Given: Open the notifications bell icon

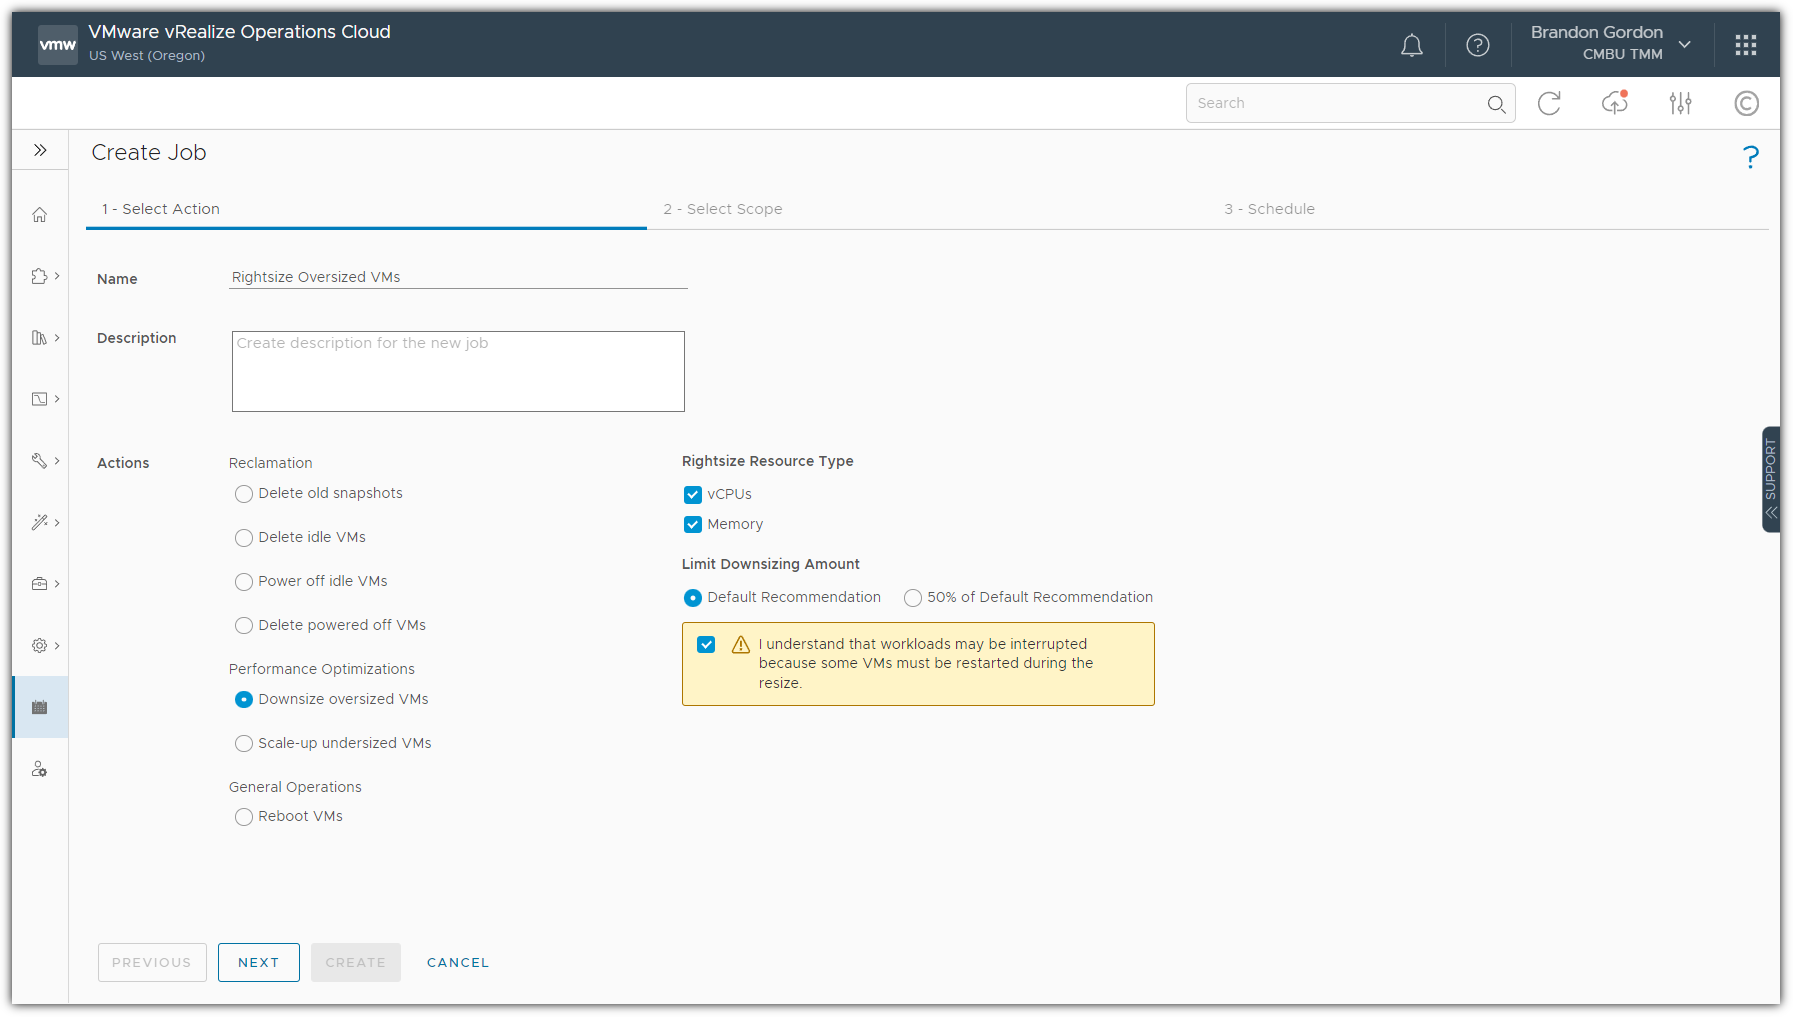Looking at the screenshot, I should click(1411, 45).
